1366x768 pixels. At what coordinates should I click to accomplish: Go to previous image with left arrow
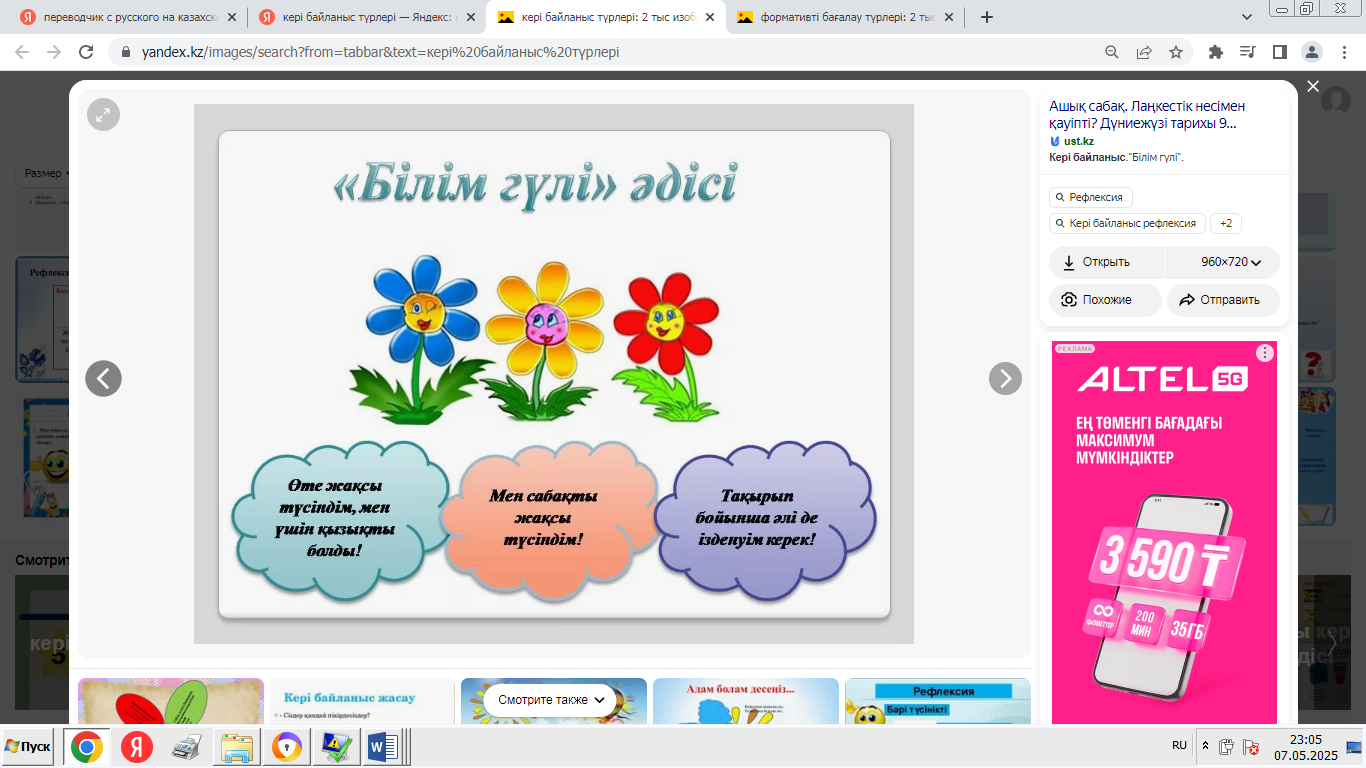103,378
